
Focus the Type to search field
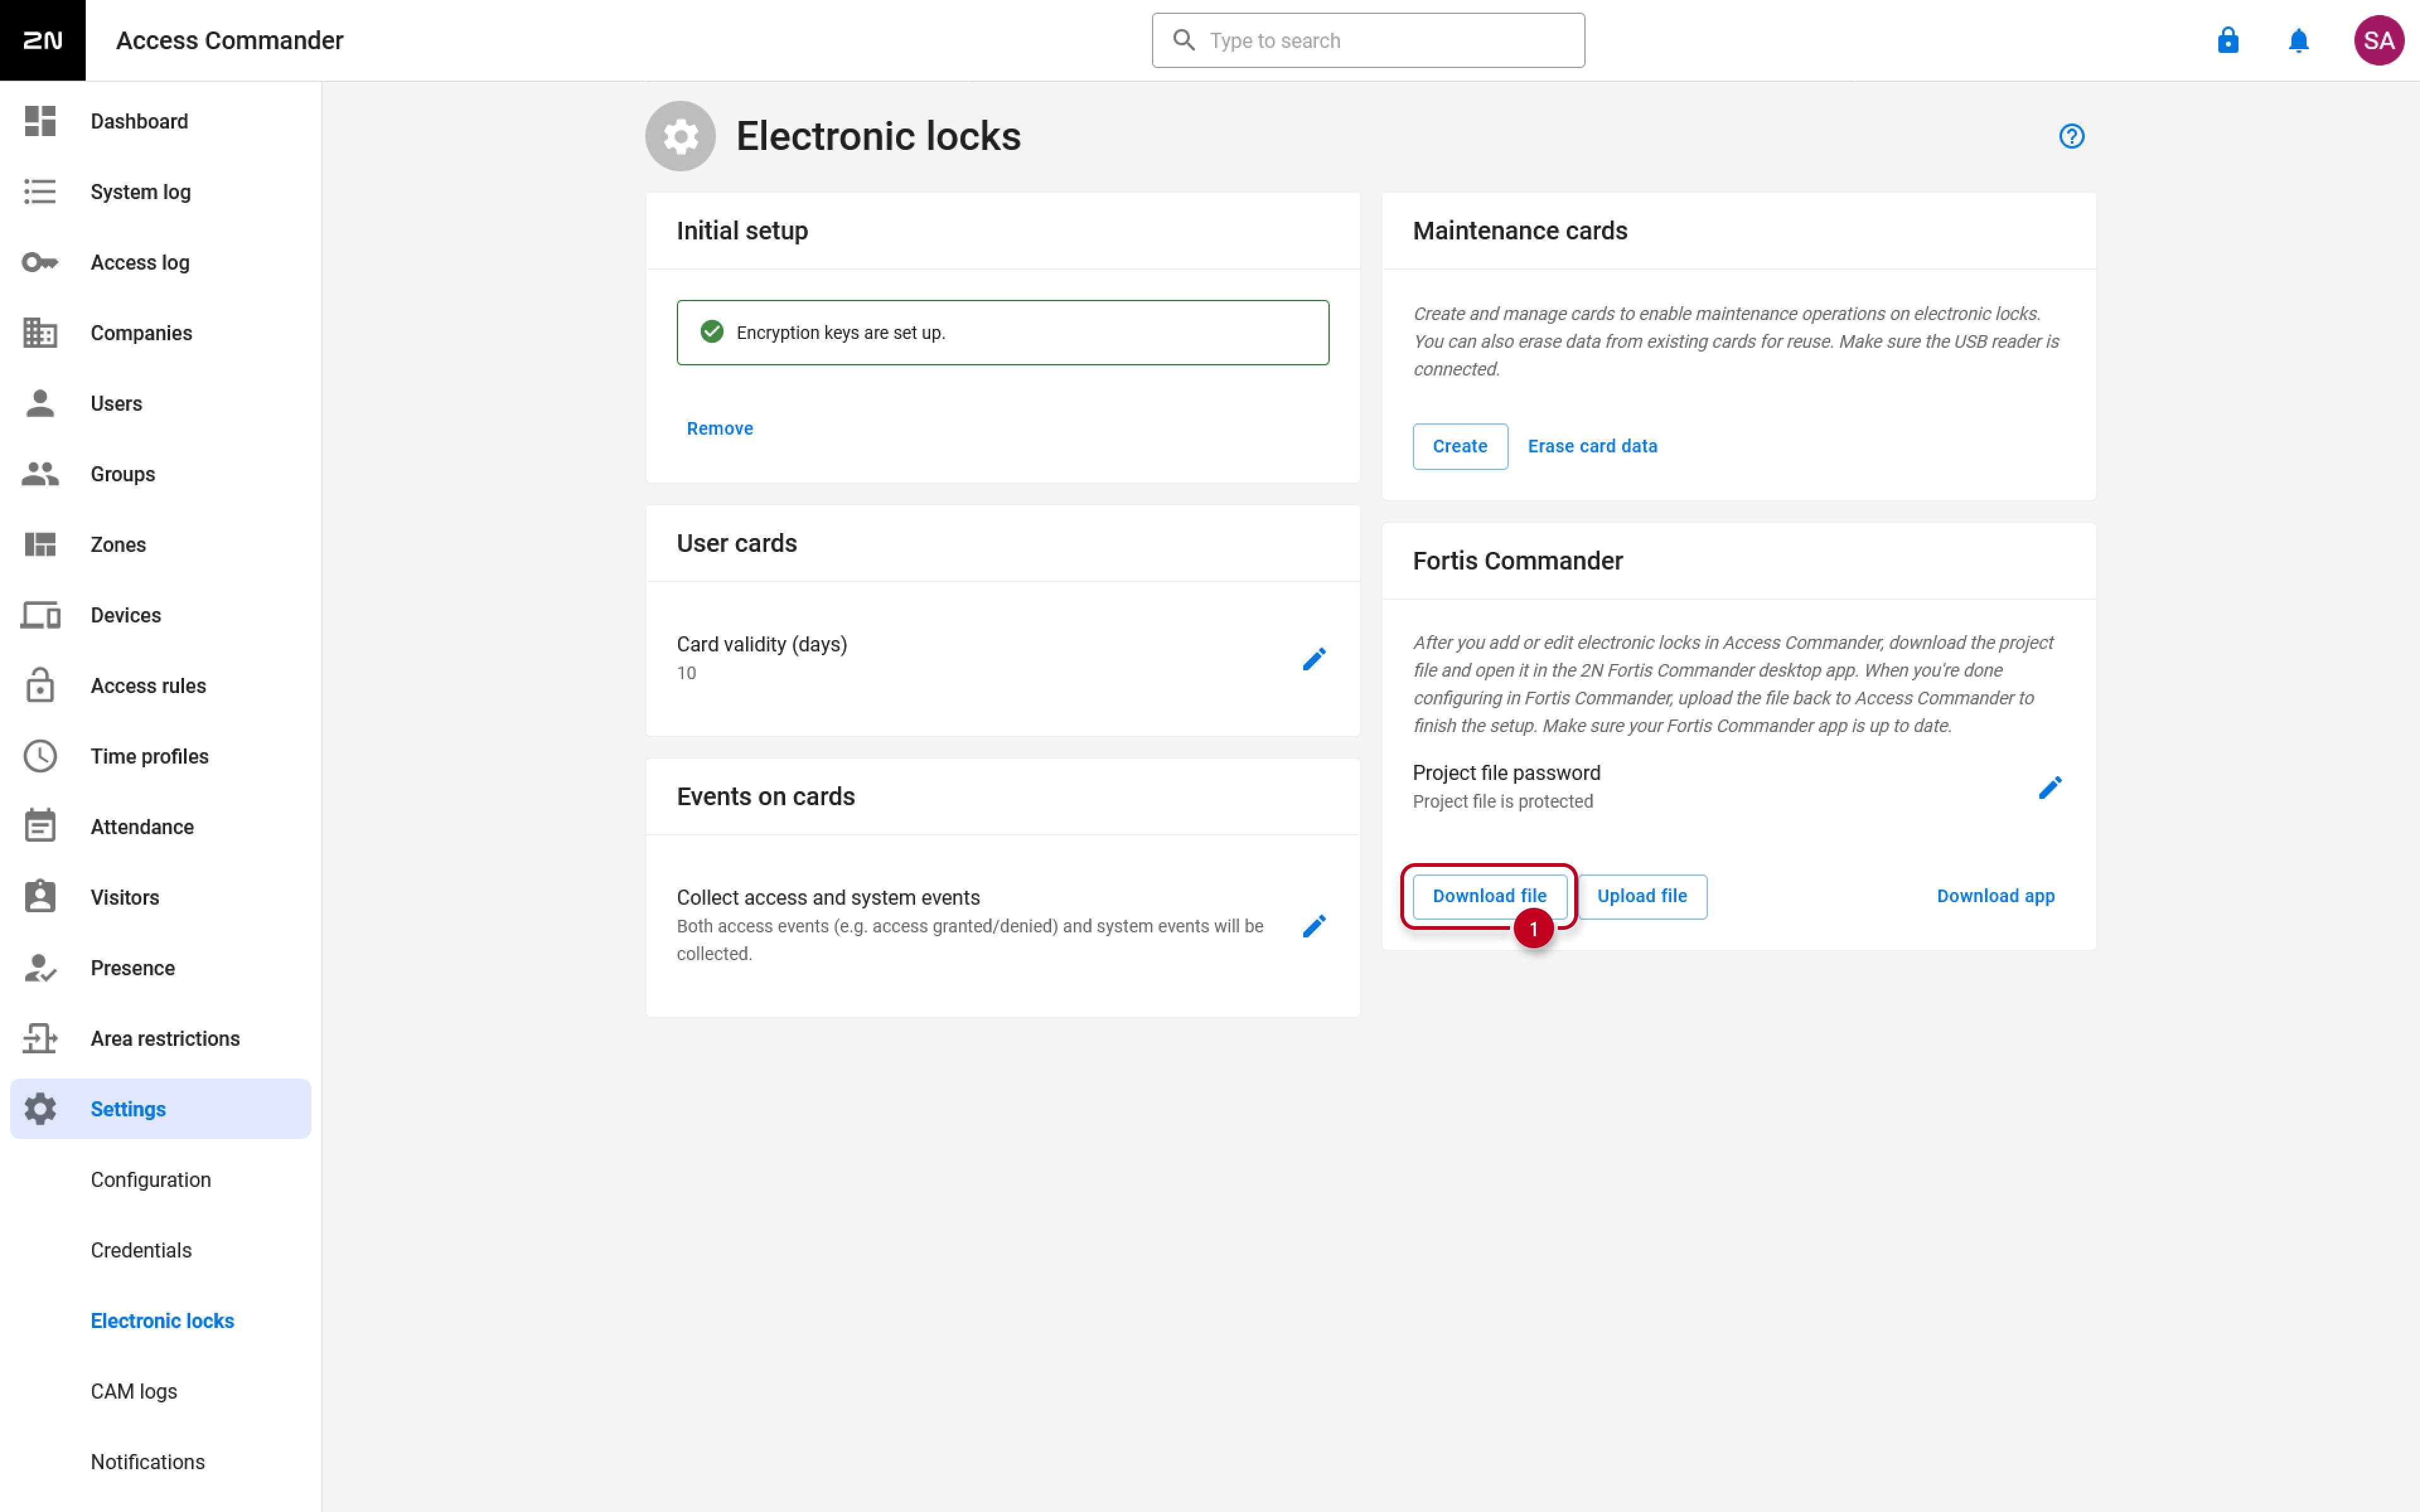point(1368,40)
